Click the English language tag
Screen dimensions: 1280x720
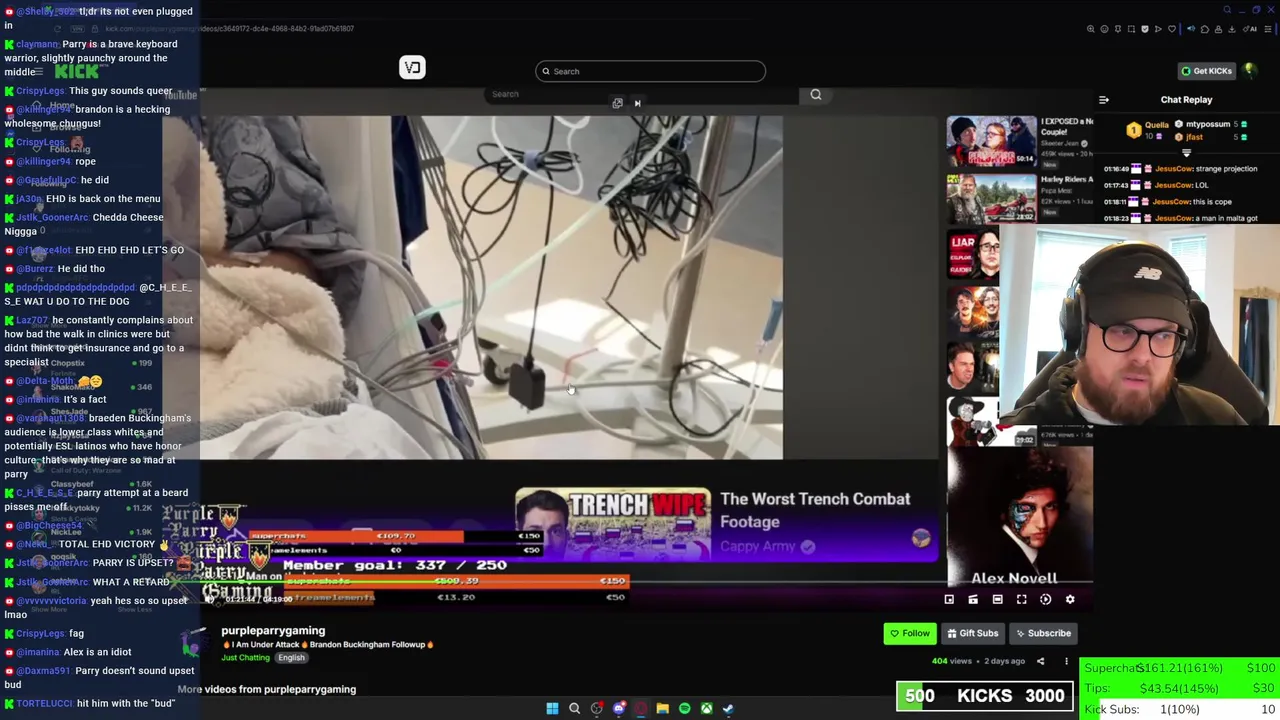tap(291, 658)
